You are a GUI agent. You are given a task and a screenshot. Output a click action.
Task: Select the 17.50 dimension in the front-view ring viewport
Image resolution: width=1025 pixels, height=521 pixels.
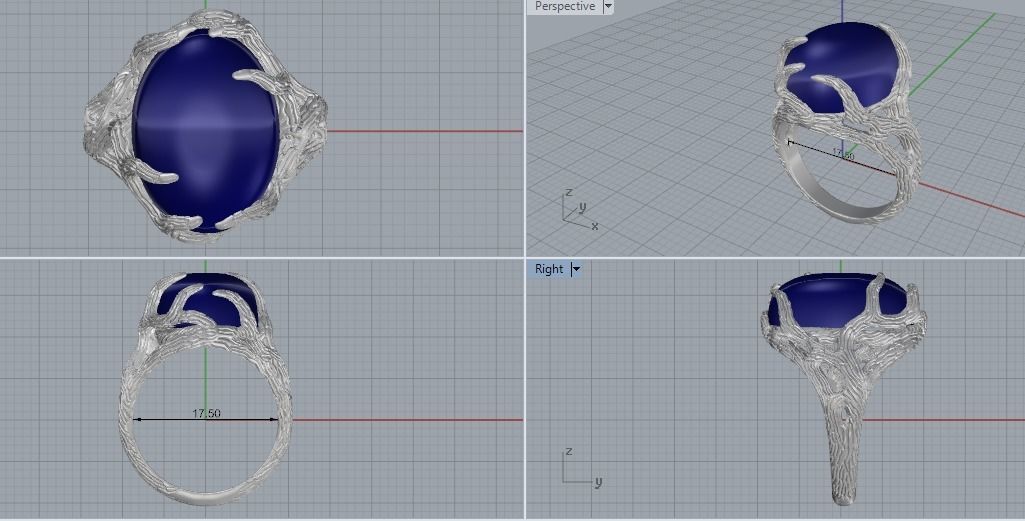coord(206,414)
